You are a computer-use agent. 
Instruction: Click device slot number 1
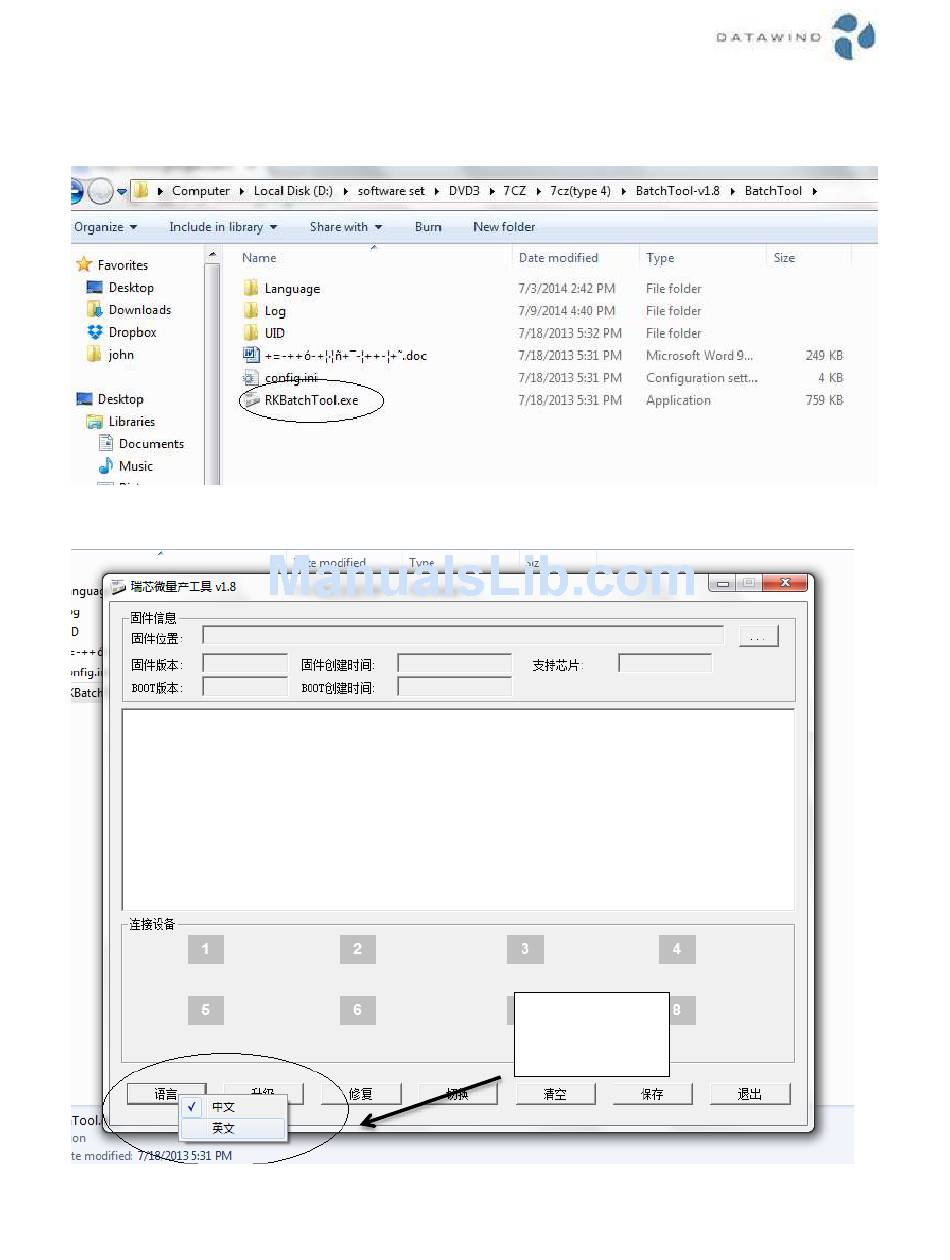coord(205,949)
